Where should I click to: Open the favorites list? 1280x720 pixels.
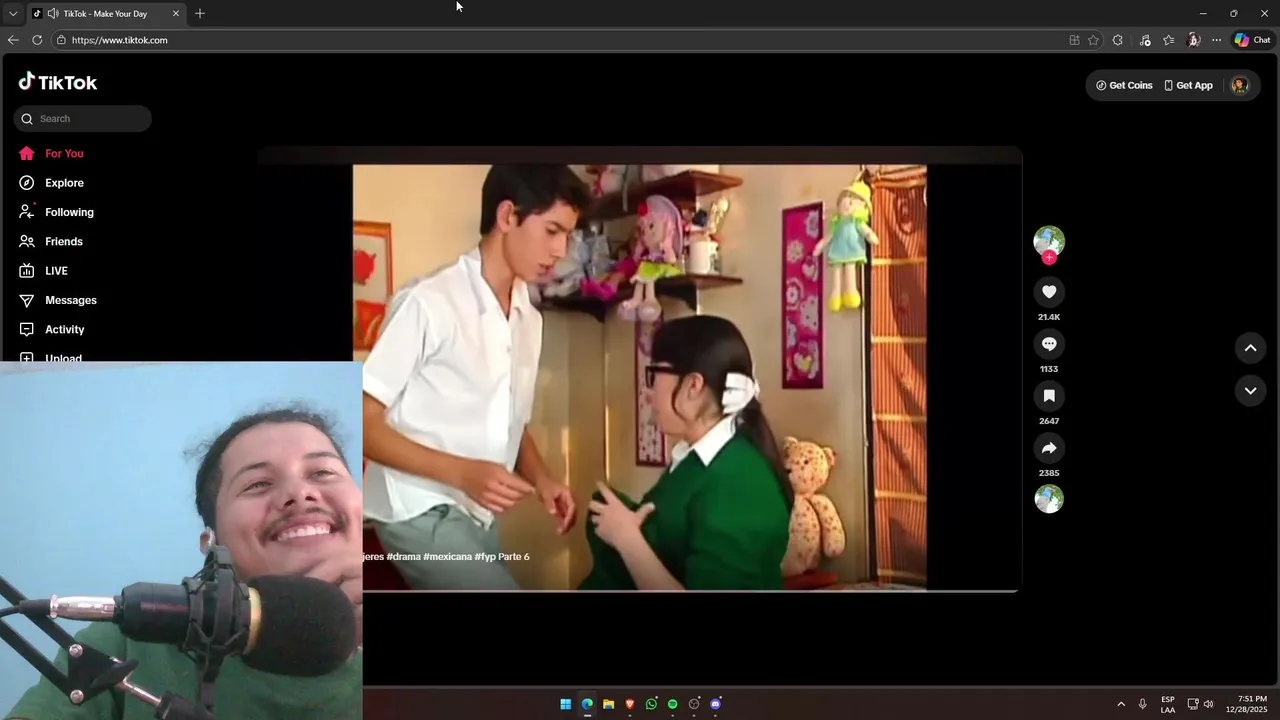click(x=1168, y=40)
